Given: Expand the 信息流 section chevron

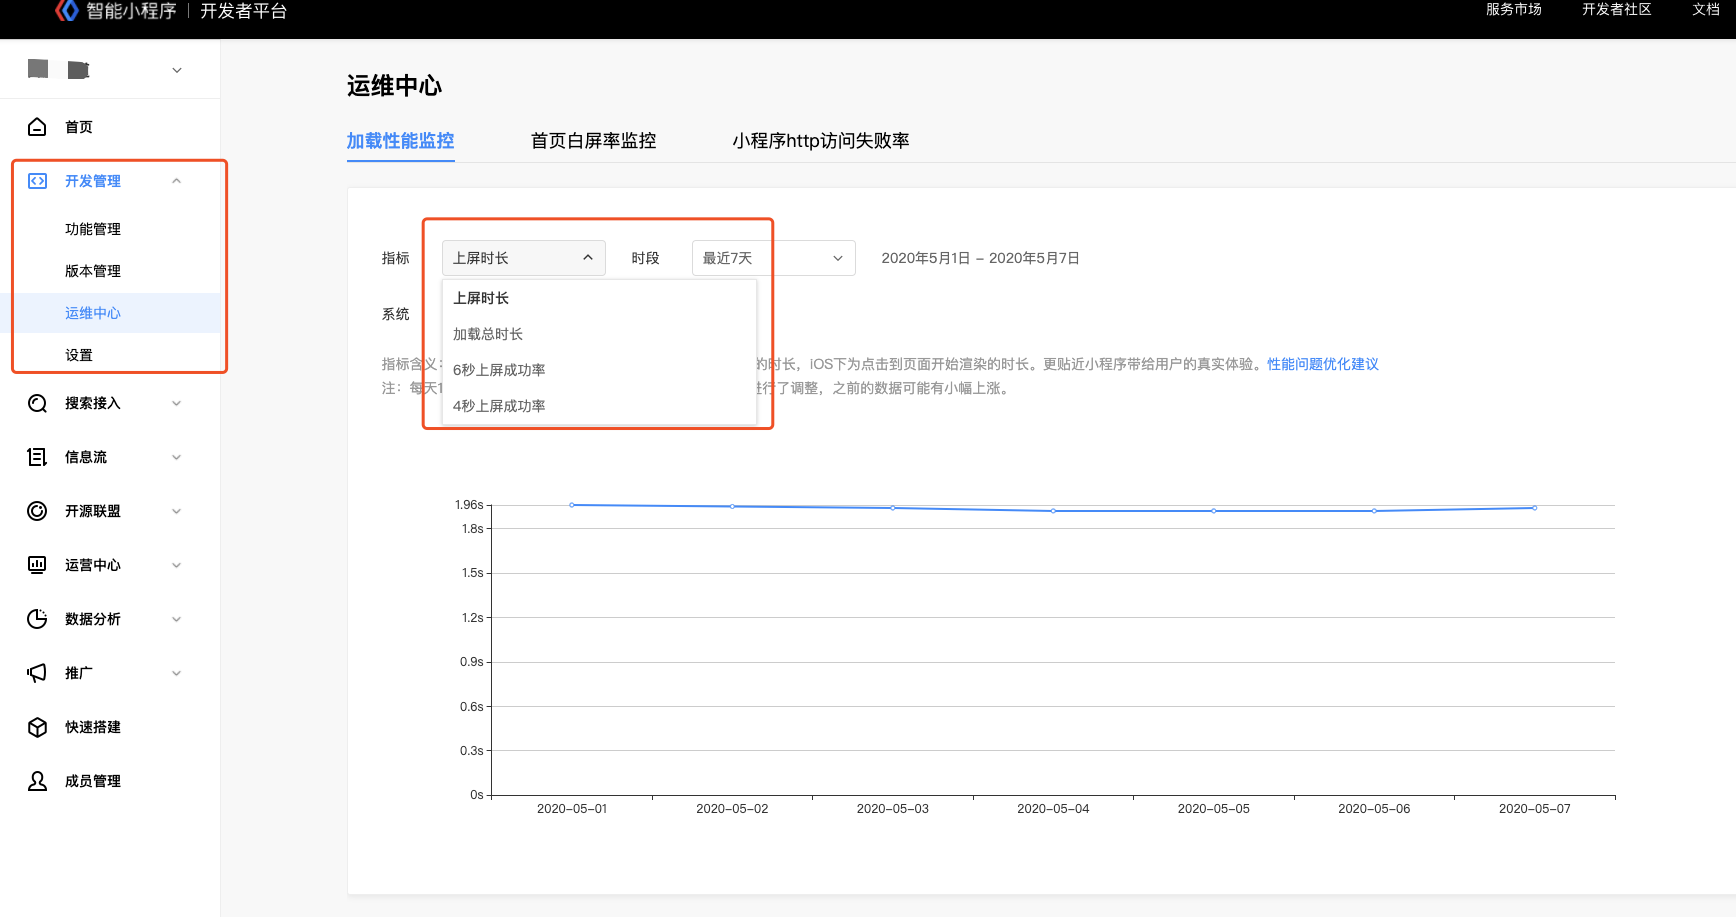Looking at the screenshot, I should (x=177, y=457).
